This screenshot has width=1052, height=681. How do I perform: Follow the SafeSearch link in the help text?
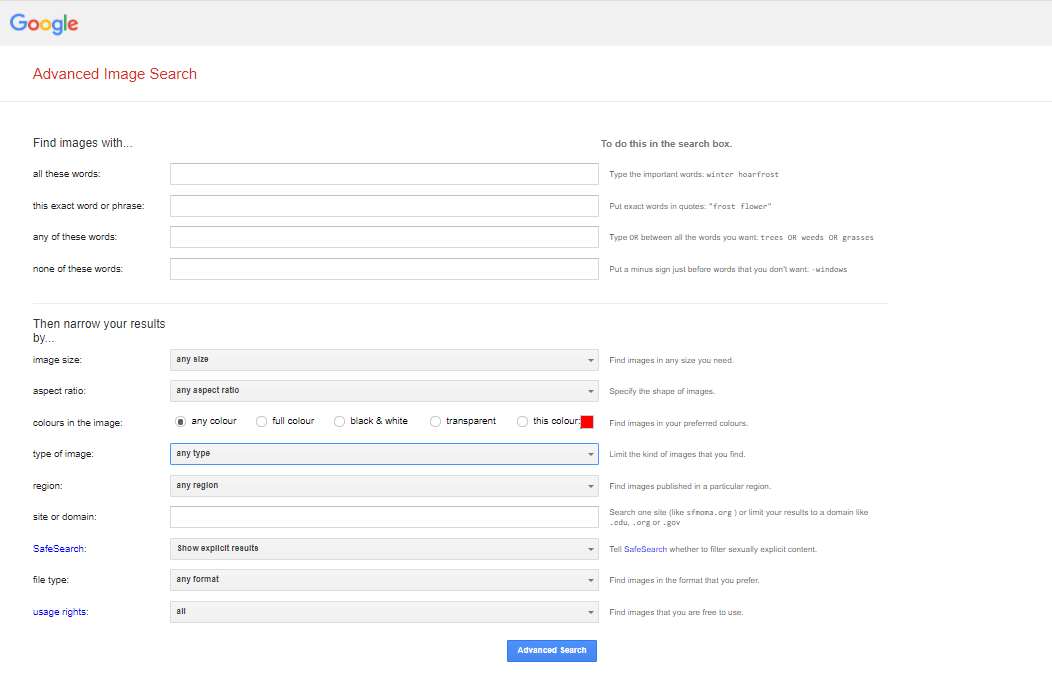pyautogui.click(x=645, y=549)
